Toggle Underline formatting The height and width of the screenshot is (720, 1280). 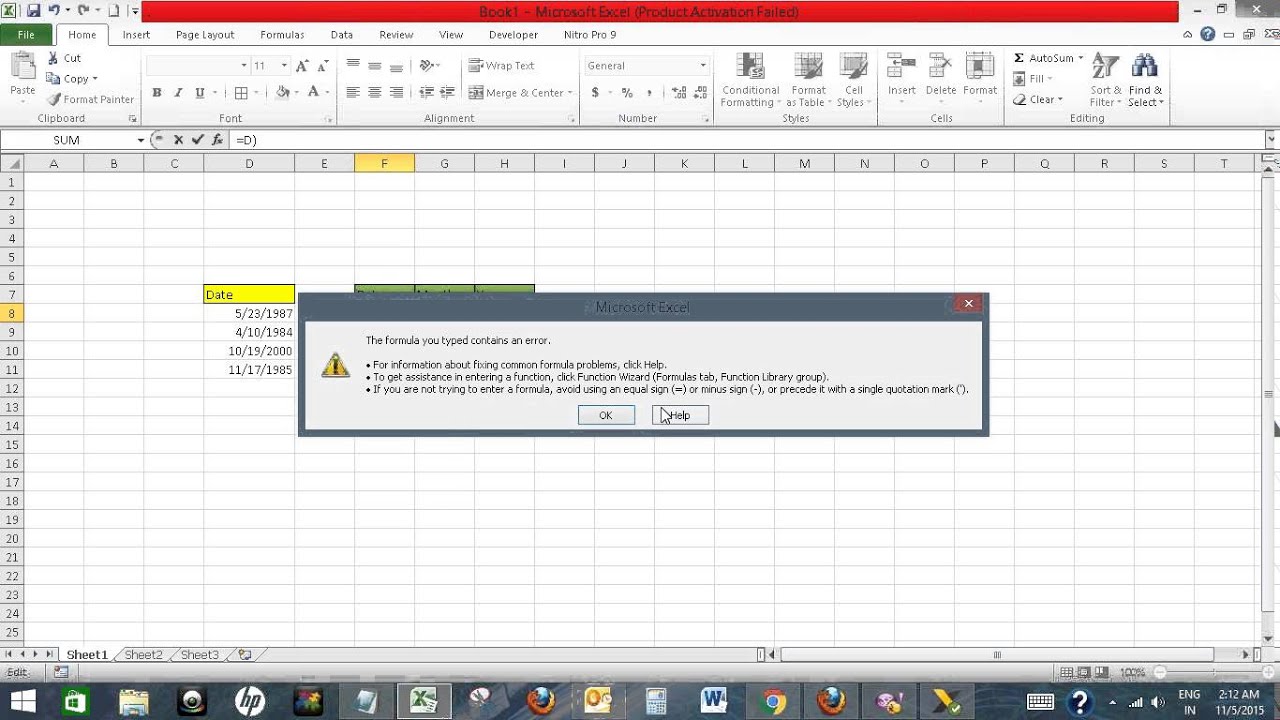pos(199,93)
